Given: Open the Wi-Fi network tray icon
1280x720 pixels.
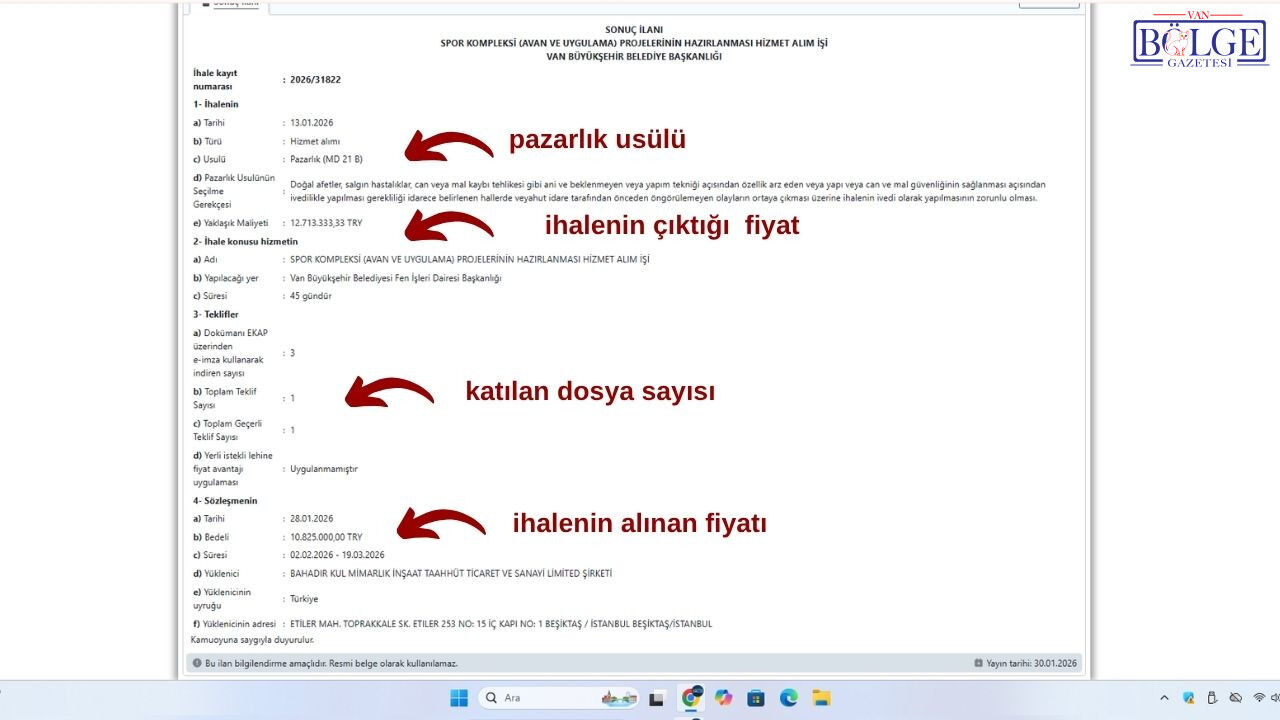Looking at the screenshot, I should [1259, 698].
